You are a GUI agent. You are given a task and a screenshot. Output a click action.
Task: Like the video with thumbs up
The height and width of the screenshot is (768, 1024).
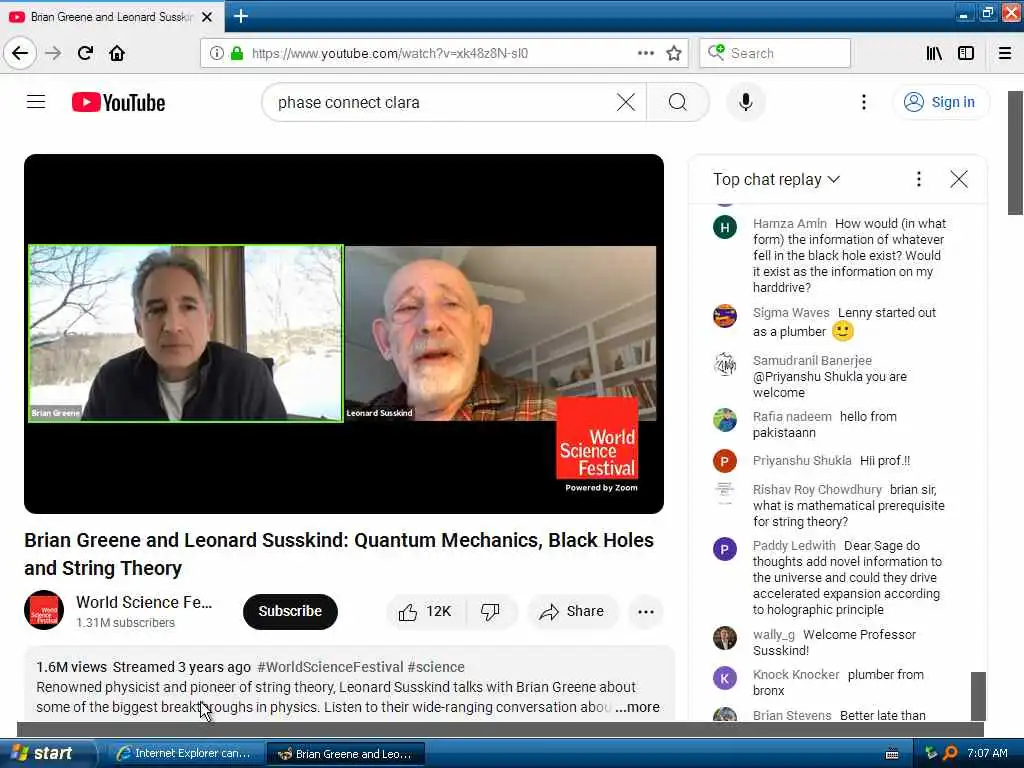coord(425,612)
